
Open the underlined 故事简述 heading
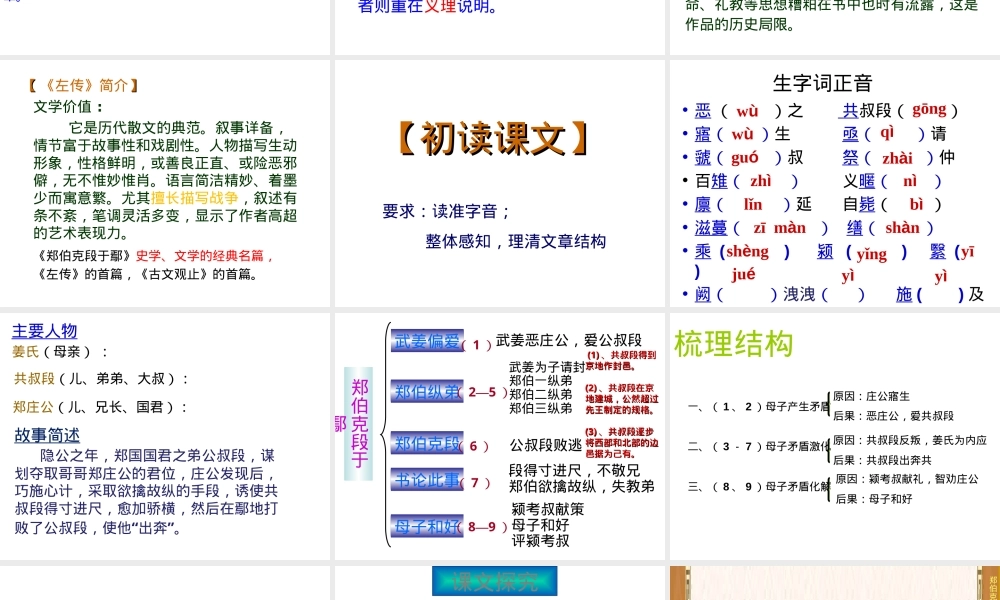[x=47, y=435]
